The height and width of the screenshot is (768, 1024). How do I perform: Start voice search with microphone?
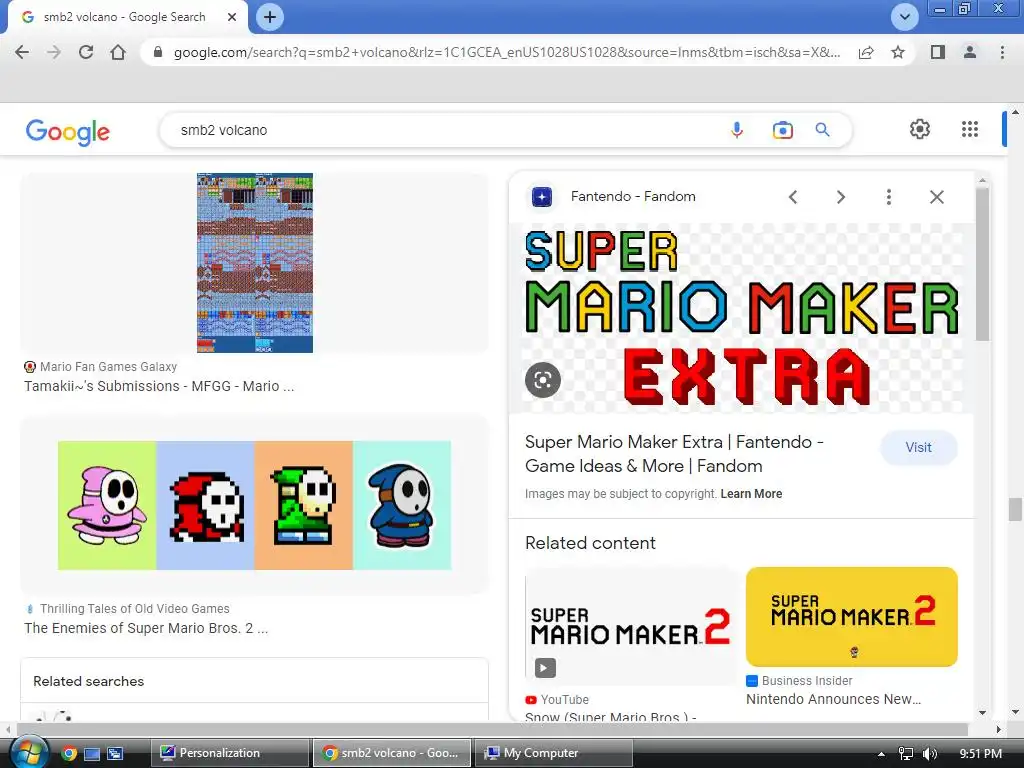(737, 130)
